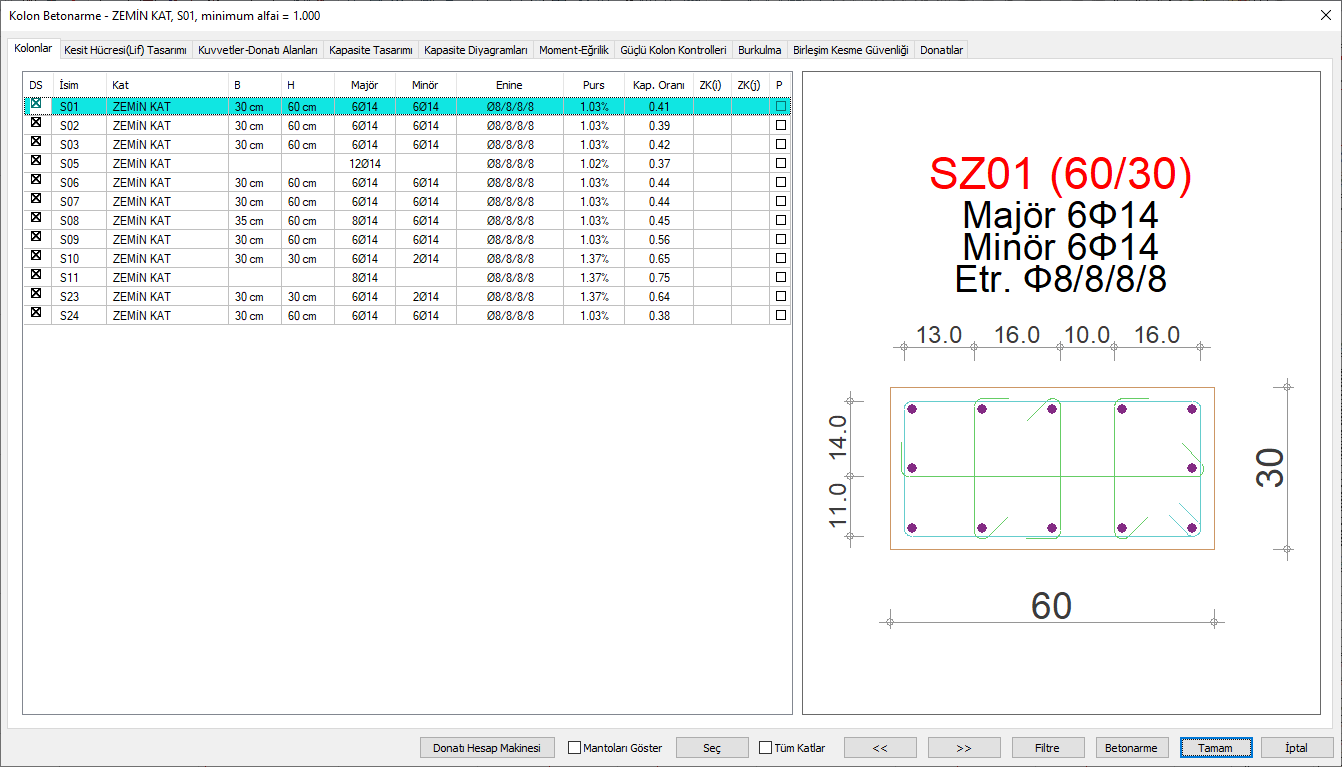Viewport: 1342px width, 767px height.
Task: Click the SZ01 (60/30) section title
Action: (x=1060, y=175)
